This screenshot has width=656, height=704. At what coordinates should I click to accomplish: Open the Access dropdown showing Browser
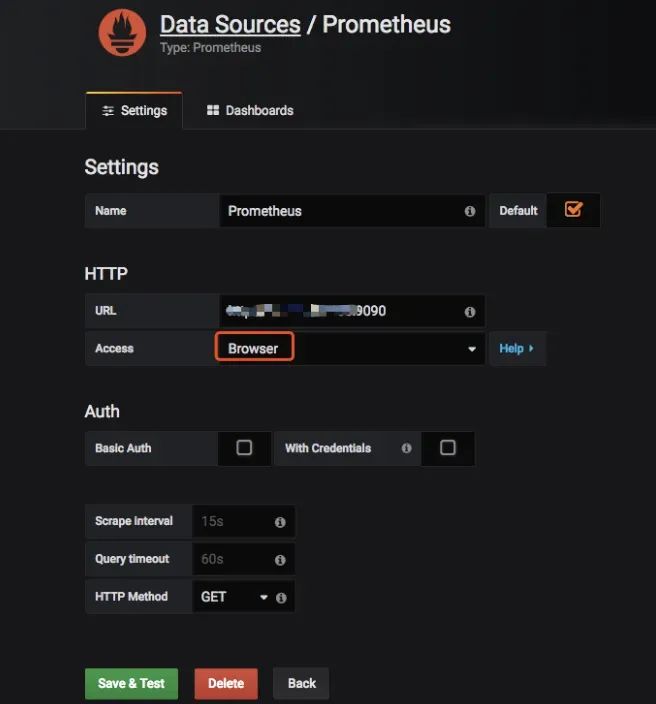click(x=352, y=348)
